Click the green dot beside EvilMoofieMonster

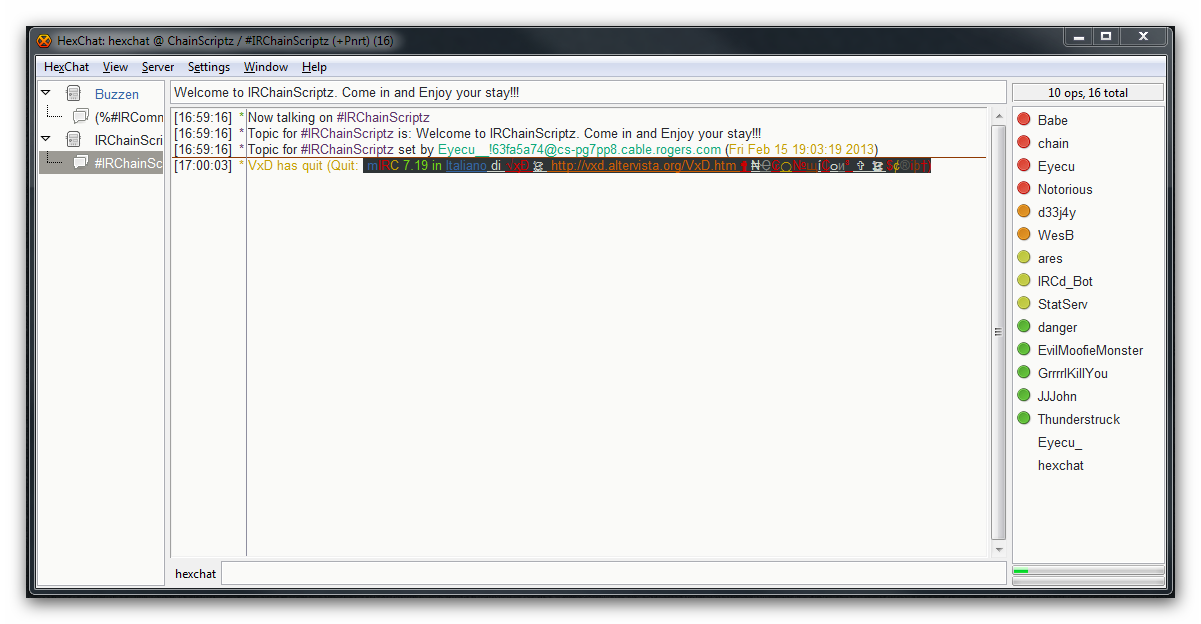coord(1023,350)
